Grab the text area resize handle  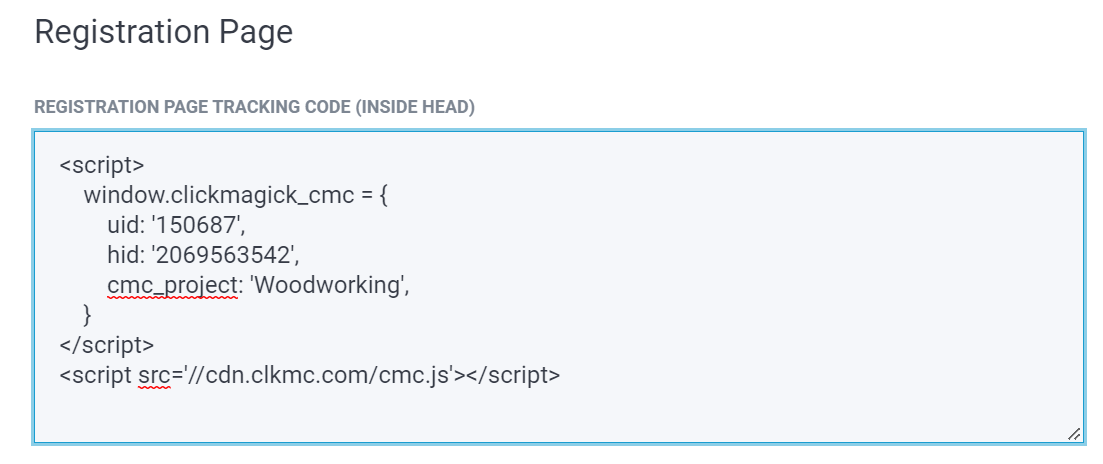pos(1073,433)
